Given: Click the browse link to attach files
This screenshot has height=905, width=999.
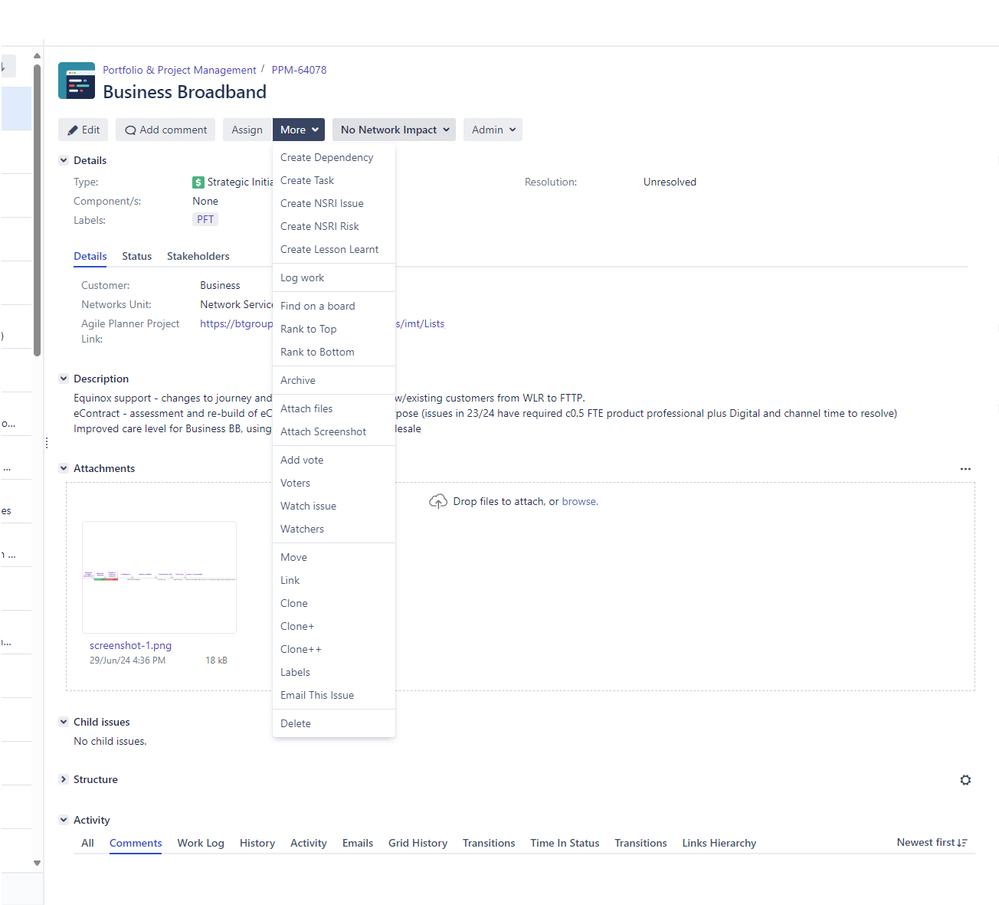Looking at the screenshot, I should point(579,502).
